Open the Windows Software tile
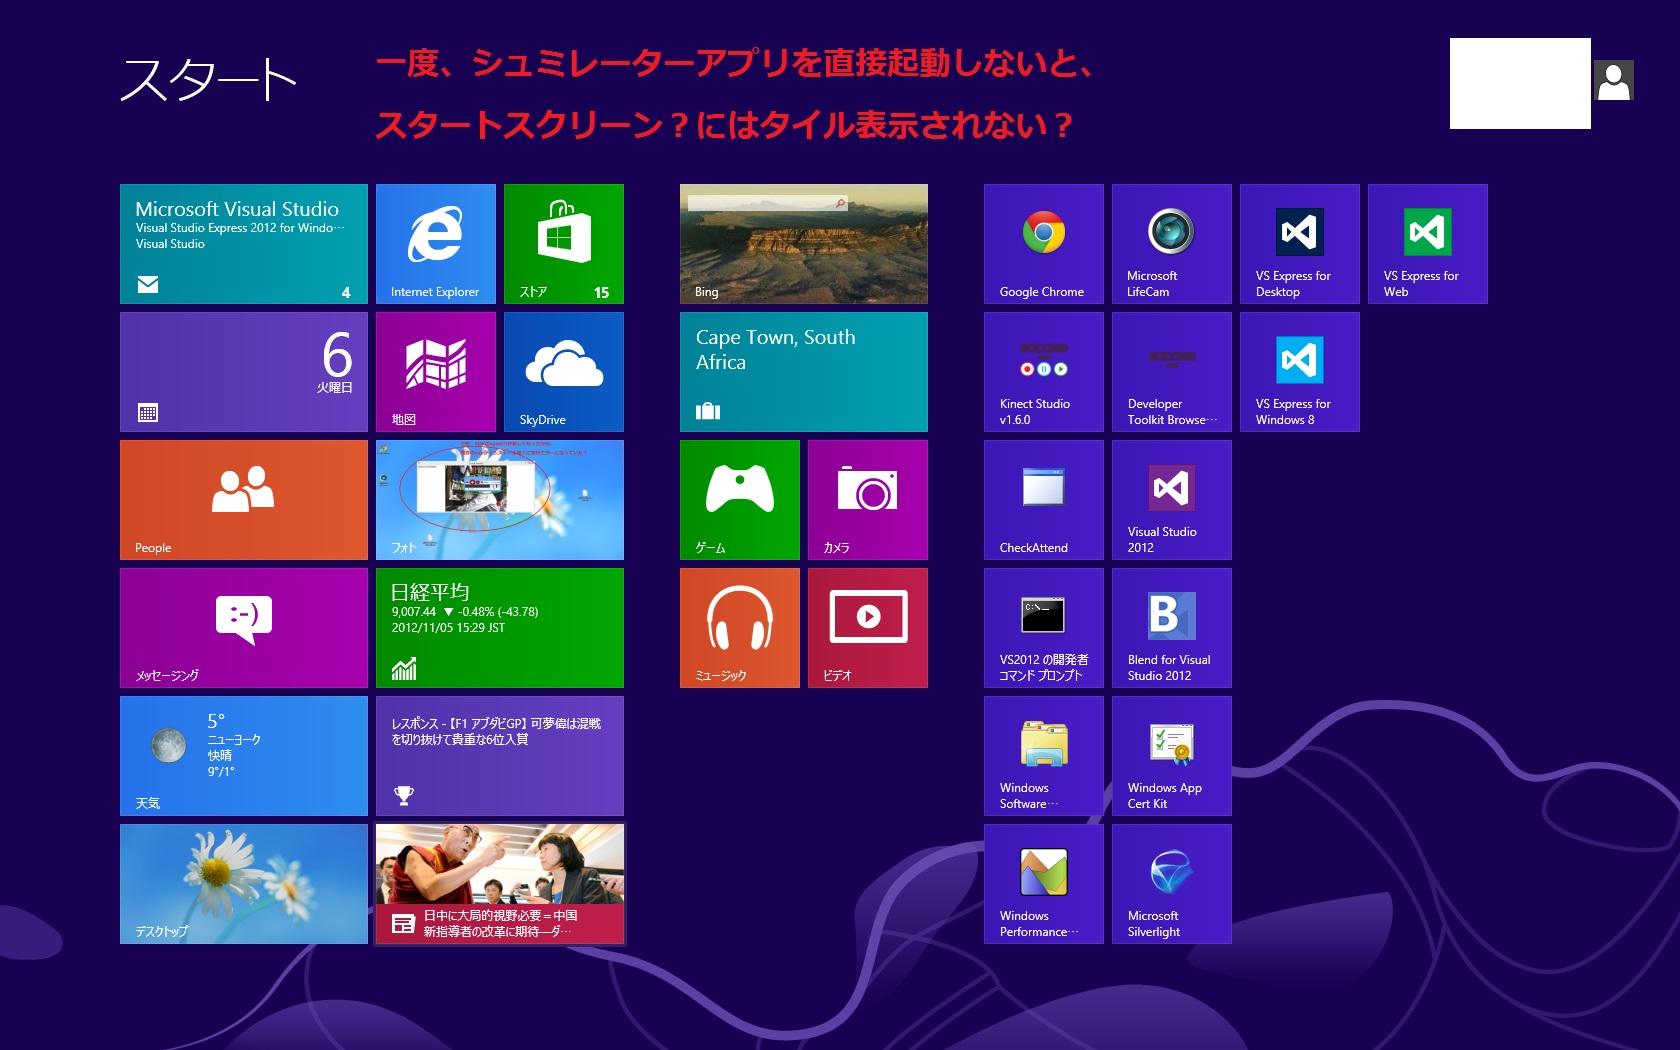The height and width of the screenshot is (1050, 1680). pos(1044,756)
